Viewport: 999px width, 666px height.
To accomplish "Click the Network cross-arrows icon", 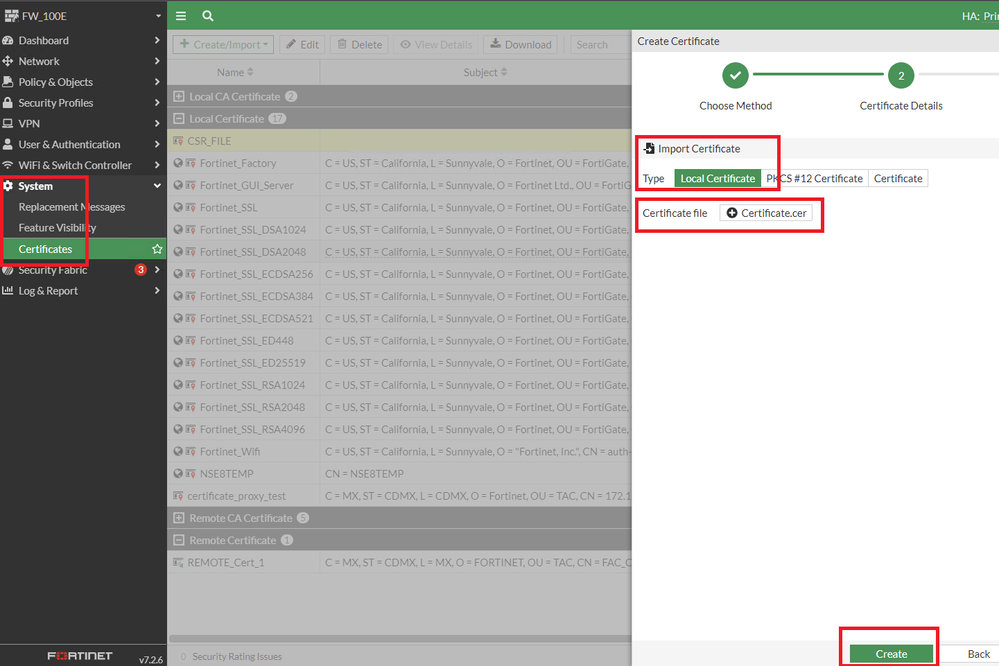I will click(8, 61).
